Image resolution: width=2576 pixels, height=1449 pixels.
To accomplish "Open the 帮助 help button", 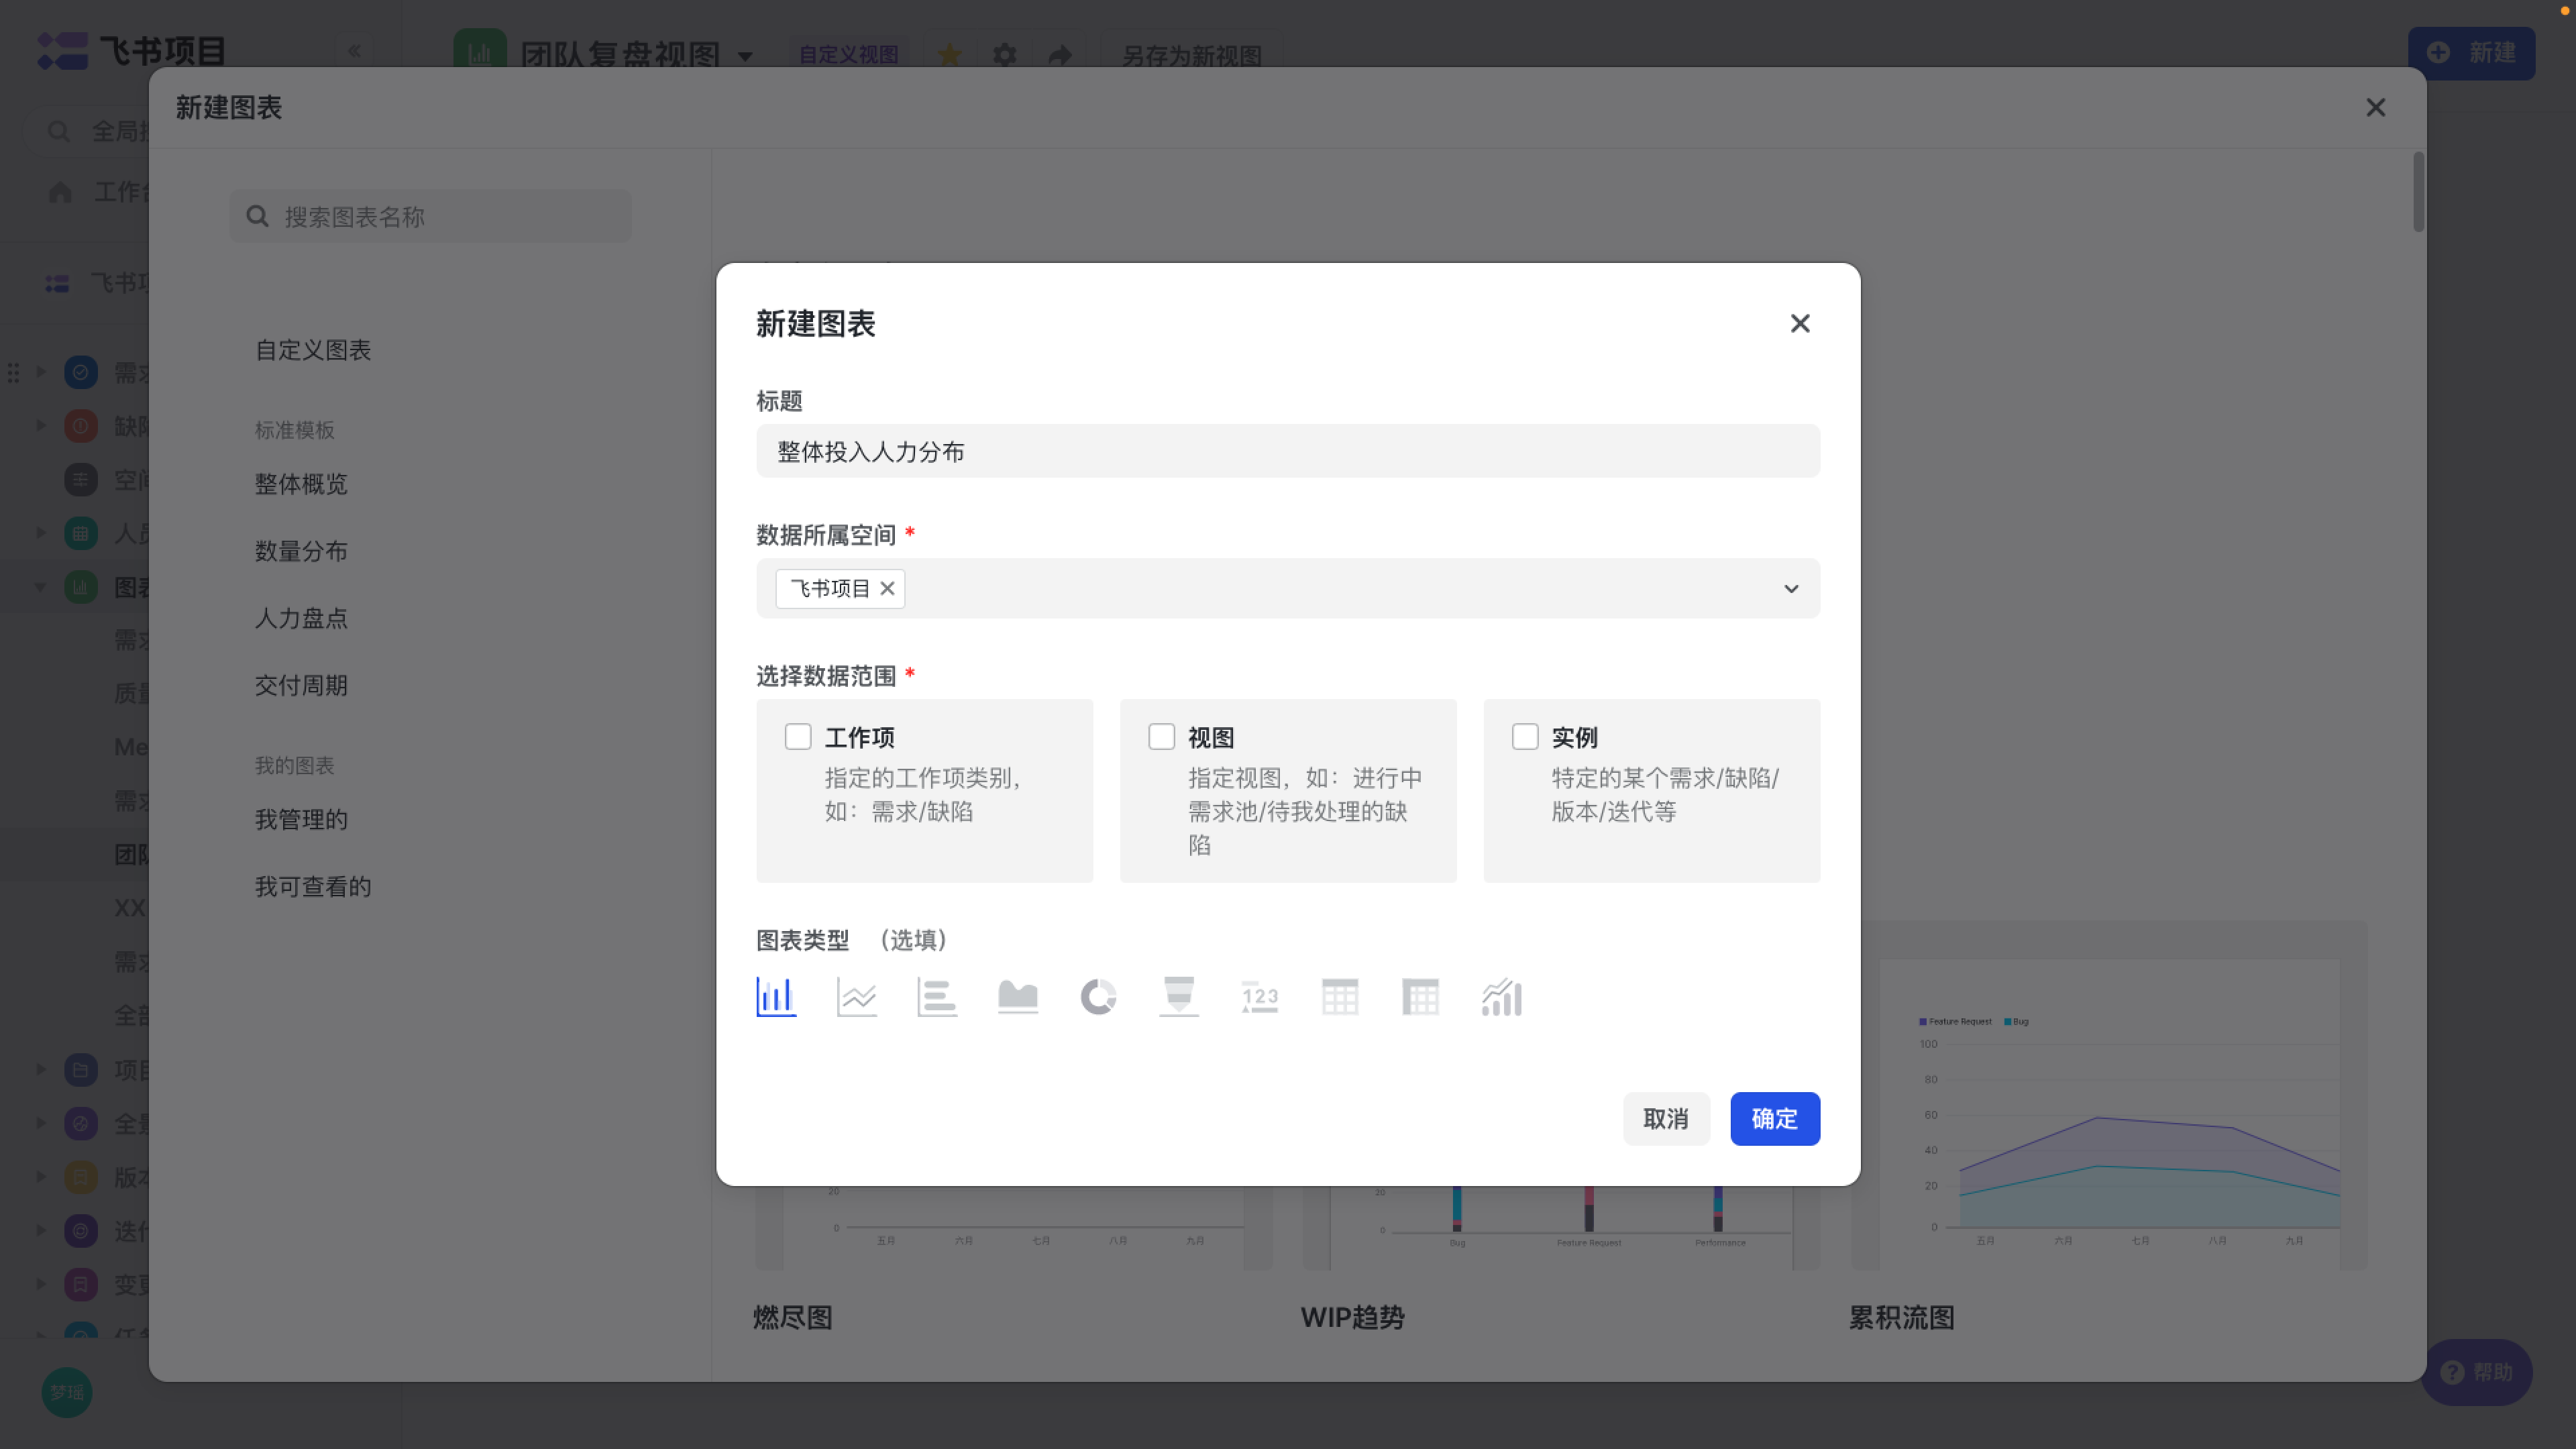I will [x=2476, y=1372].
